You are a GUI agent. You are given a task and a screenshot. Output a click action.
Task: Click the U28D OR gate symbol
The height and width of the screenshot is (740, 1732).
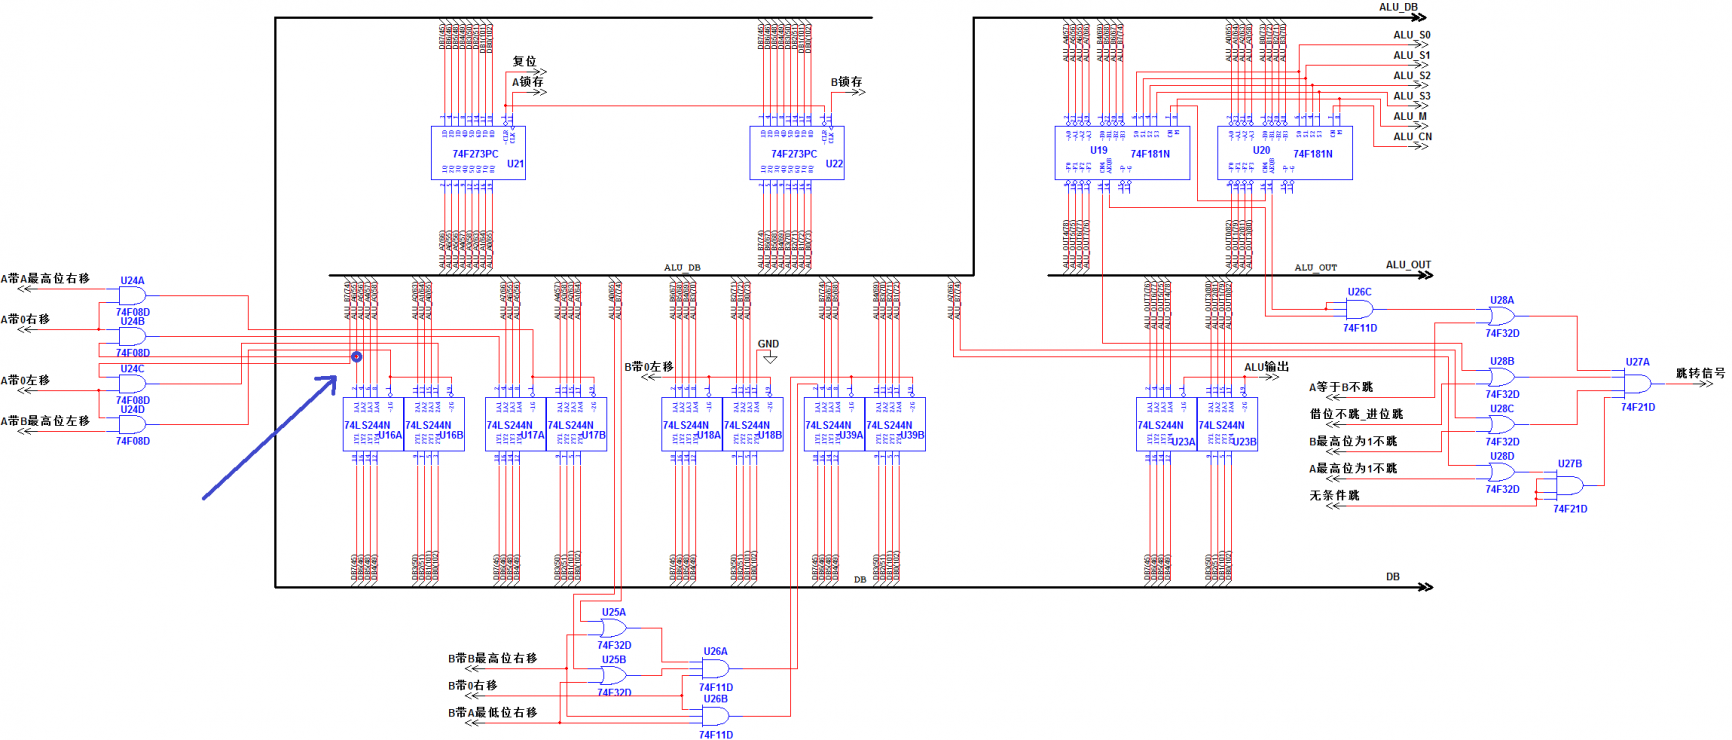click(x=1501, y=472)
